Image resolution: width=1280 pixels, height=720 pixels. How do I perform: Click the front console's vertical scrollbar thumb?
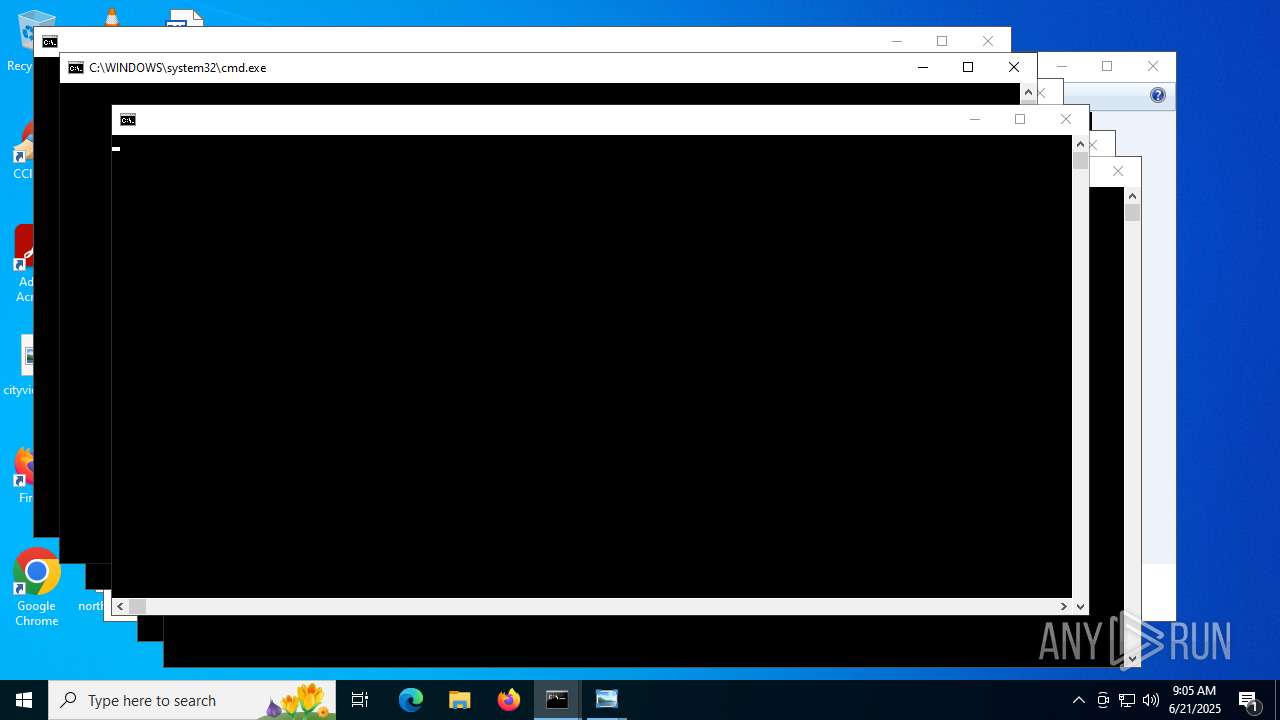(1080, 160)
